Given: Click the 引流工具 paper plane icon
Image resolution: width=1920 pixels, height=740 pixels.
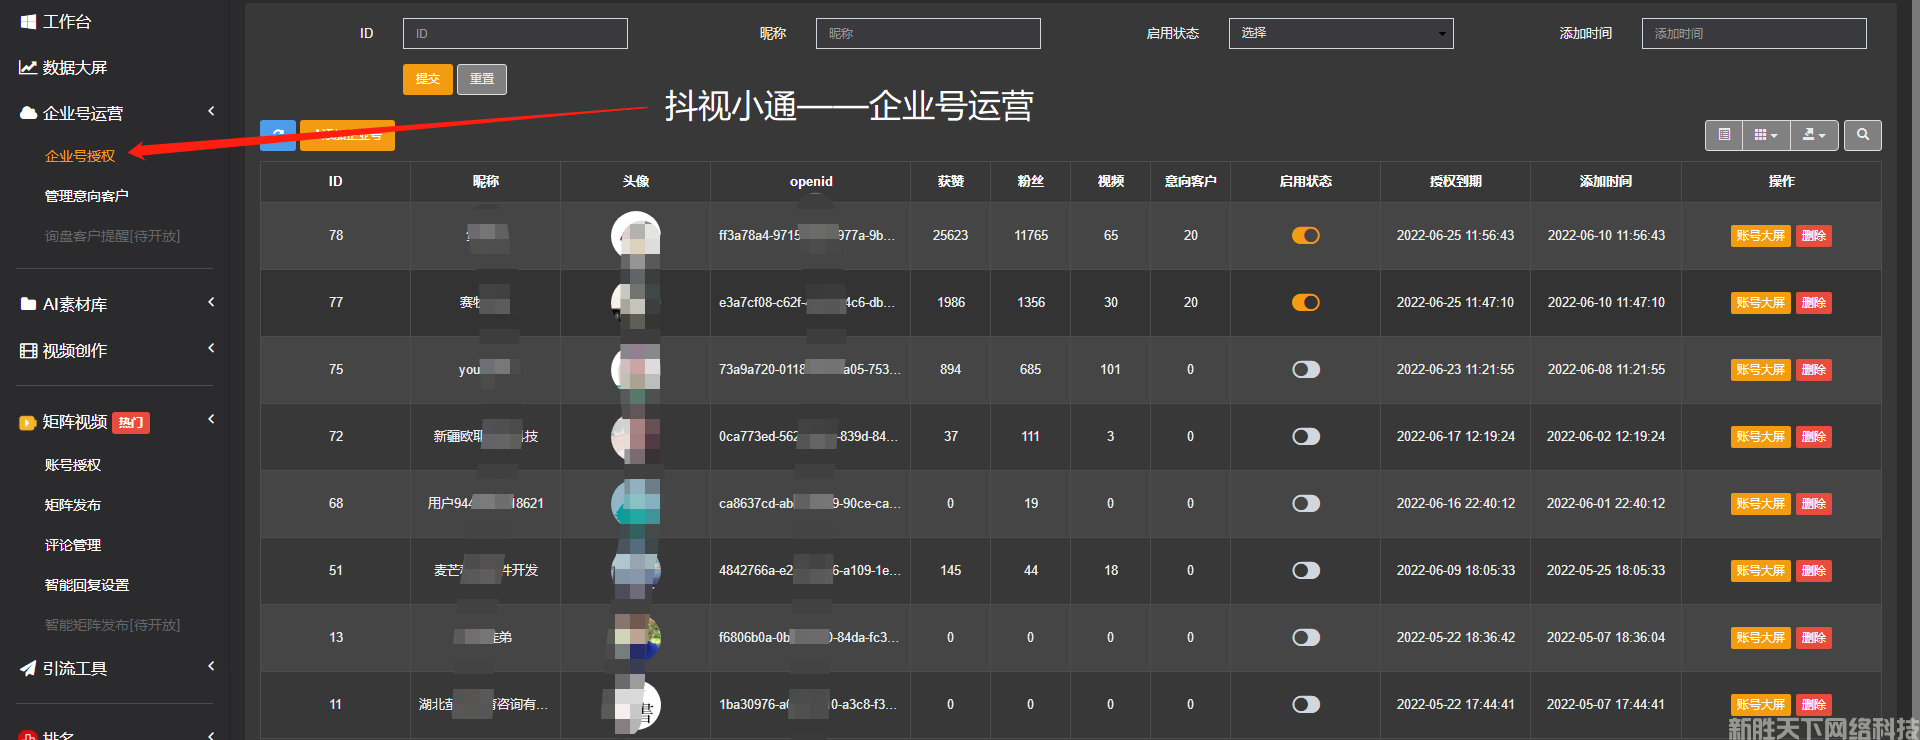Looking at the screenshot, I should pyautogui.click(x=28, y=668).
